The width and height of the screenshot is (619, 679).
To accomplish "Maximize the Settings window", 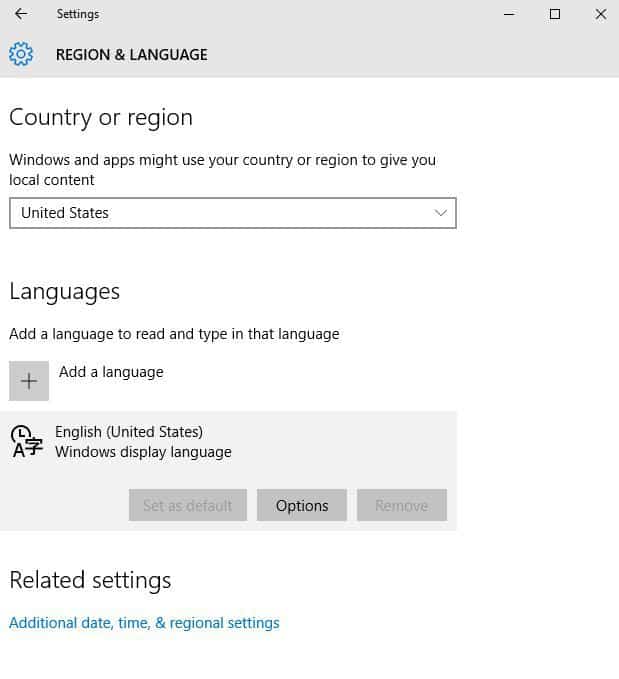I will click(x=555, y=14).
